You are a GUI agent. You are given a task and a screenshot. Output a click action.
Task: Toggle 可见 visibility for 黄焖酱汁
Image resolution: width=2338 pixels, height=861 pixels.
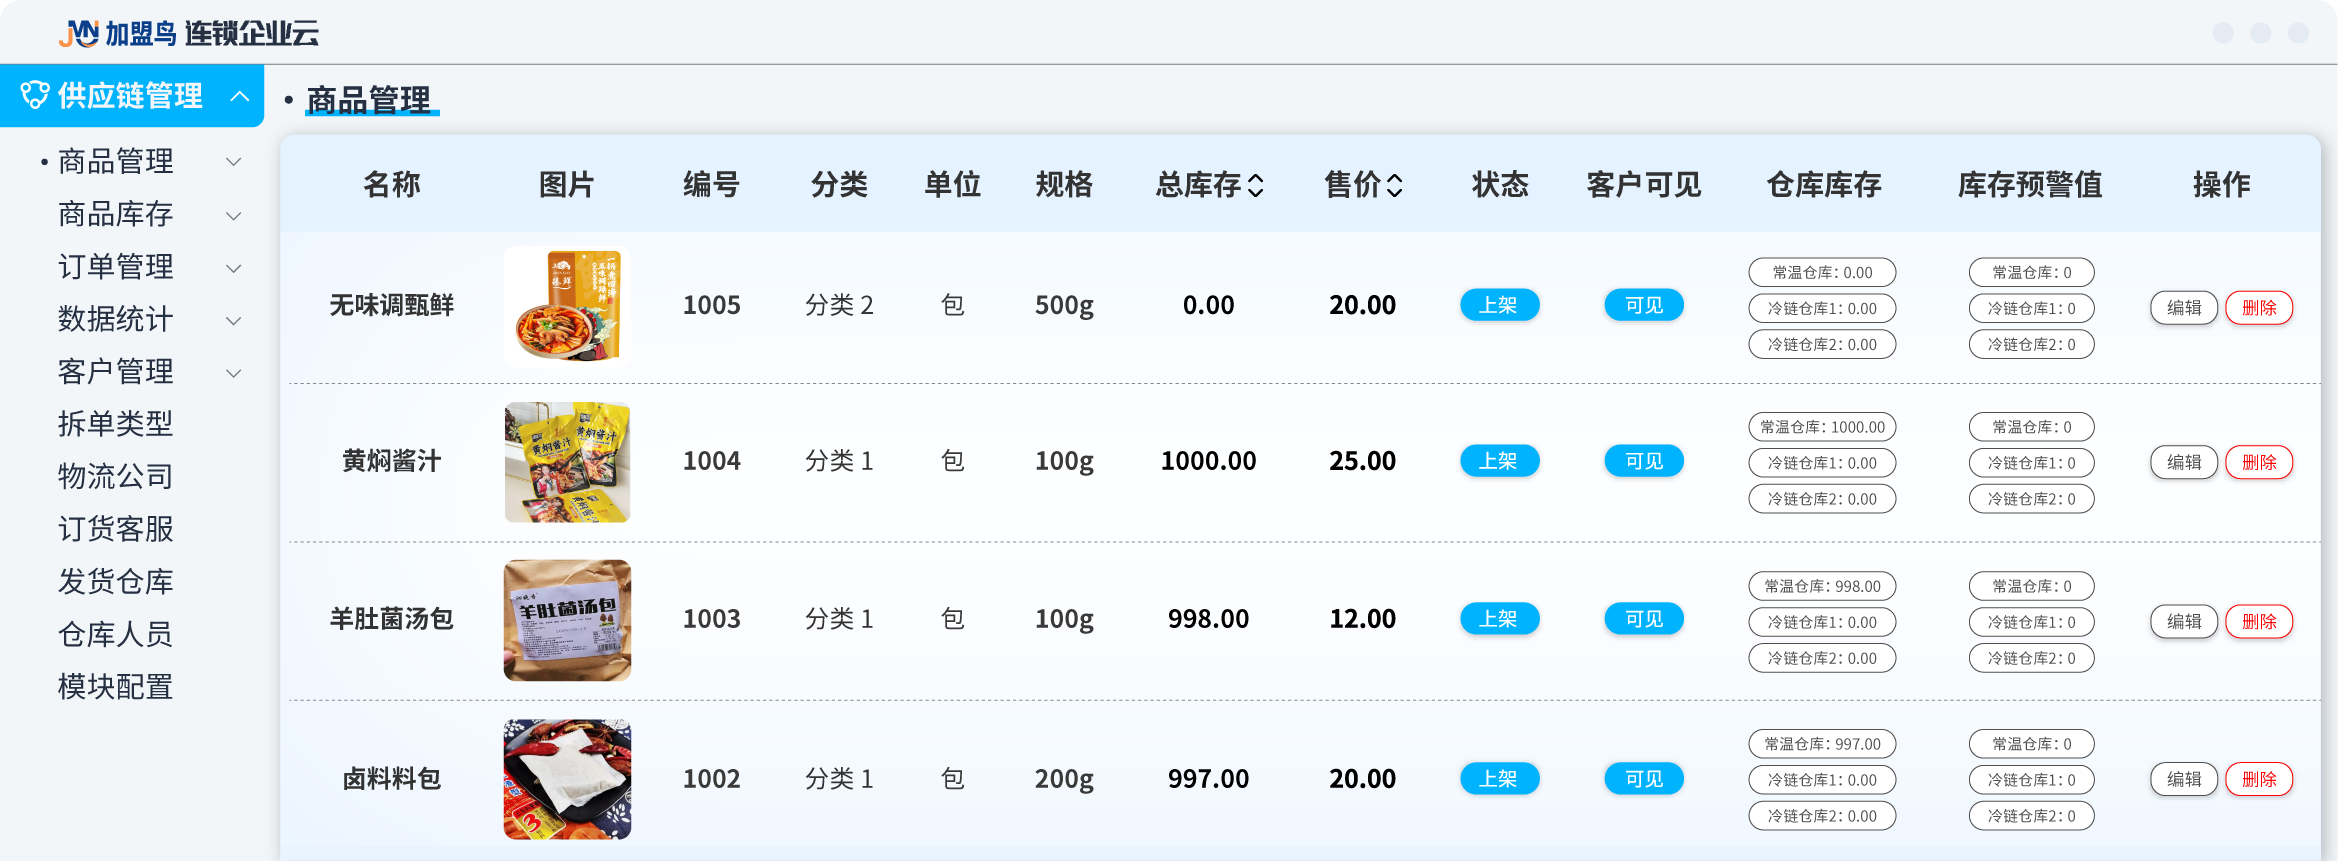pos(1643,461)
